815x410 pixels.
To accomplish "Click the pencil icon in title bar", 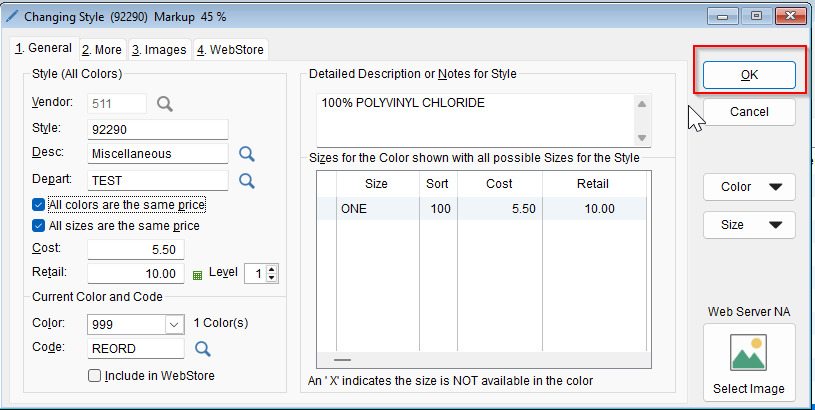I will point(11,17).
